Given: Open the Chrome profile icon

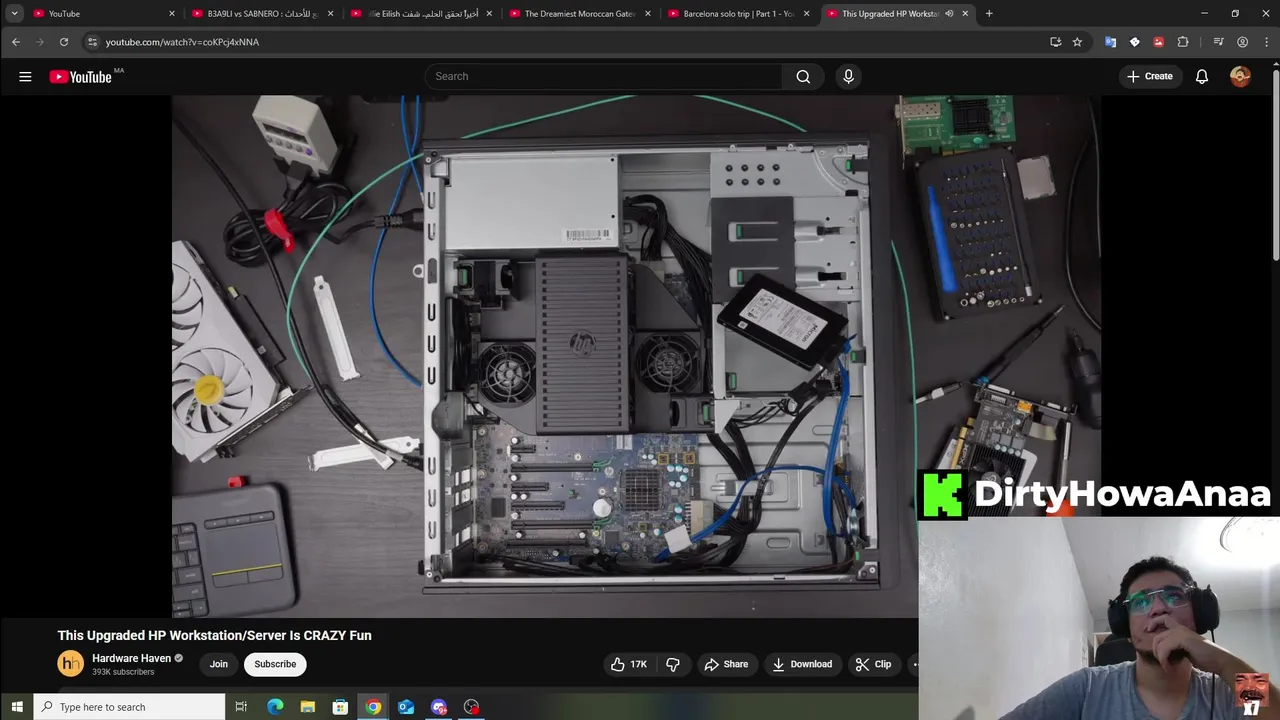Looking at the screenshot, I should coord(1242,42).
